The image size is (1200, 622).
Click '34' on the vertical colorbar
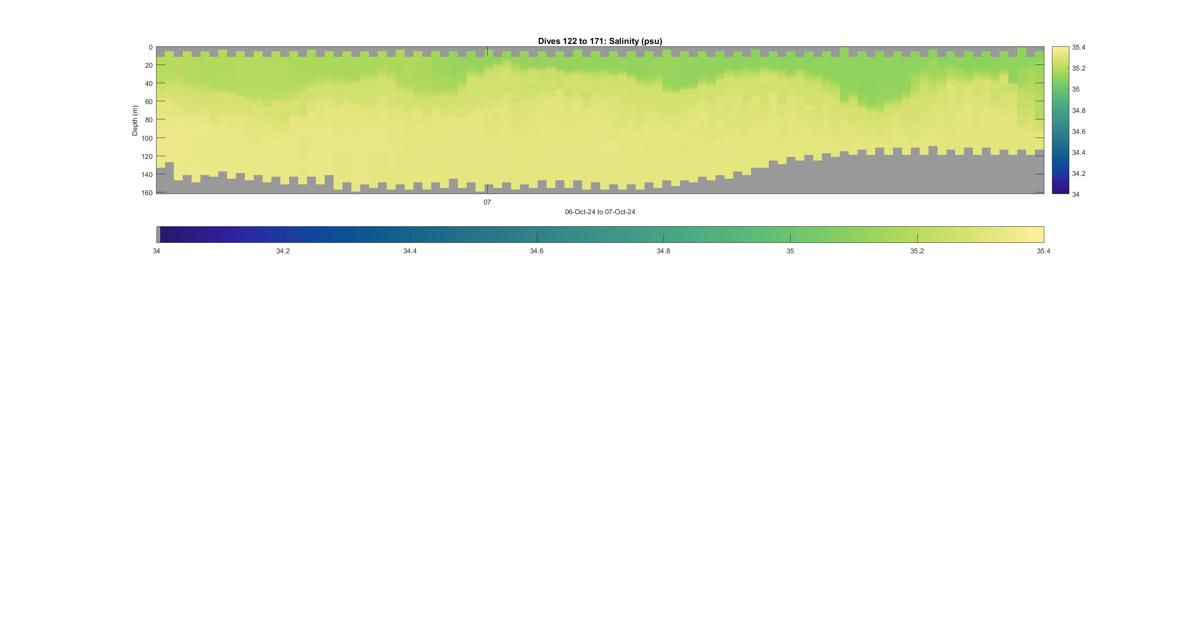pyautogui.click(x=1076, y=194)
